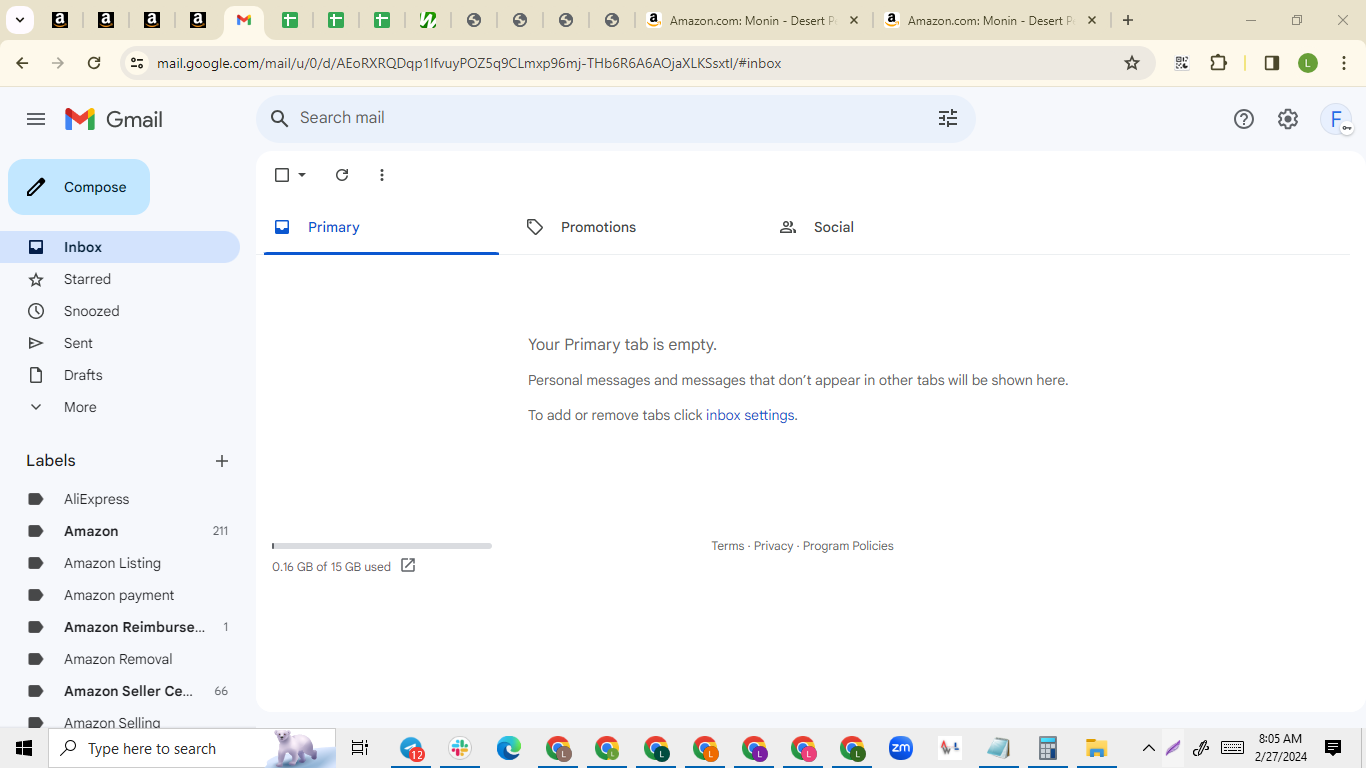This screenshot has width=1366, height=768.
Task: Open the select dropdown arrow beside checkbox
Action: (302, 175)
